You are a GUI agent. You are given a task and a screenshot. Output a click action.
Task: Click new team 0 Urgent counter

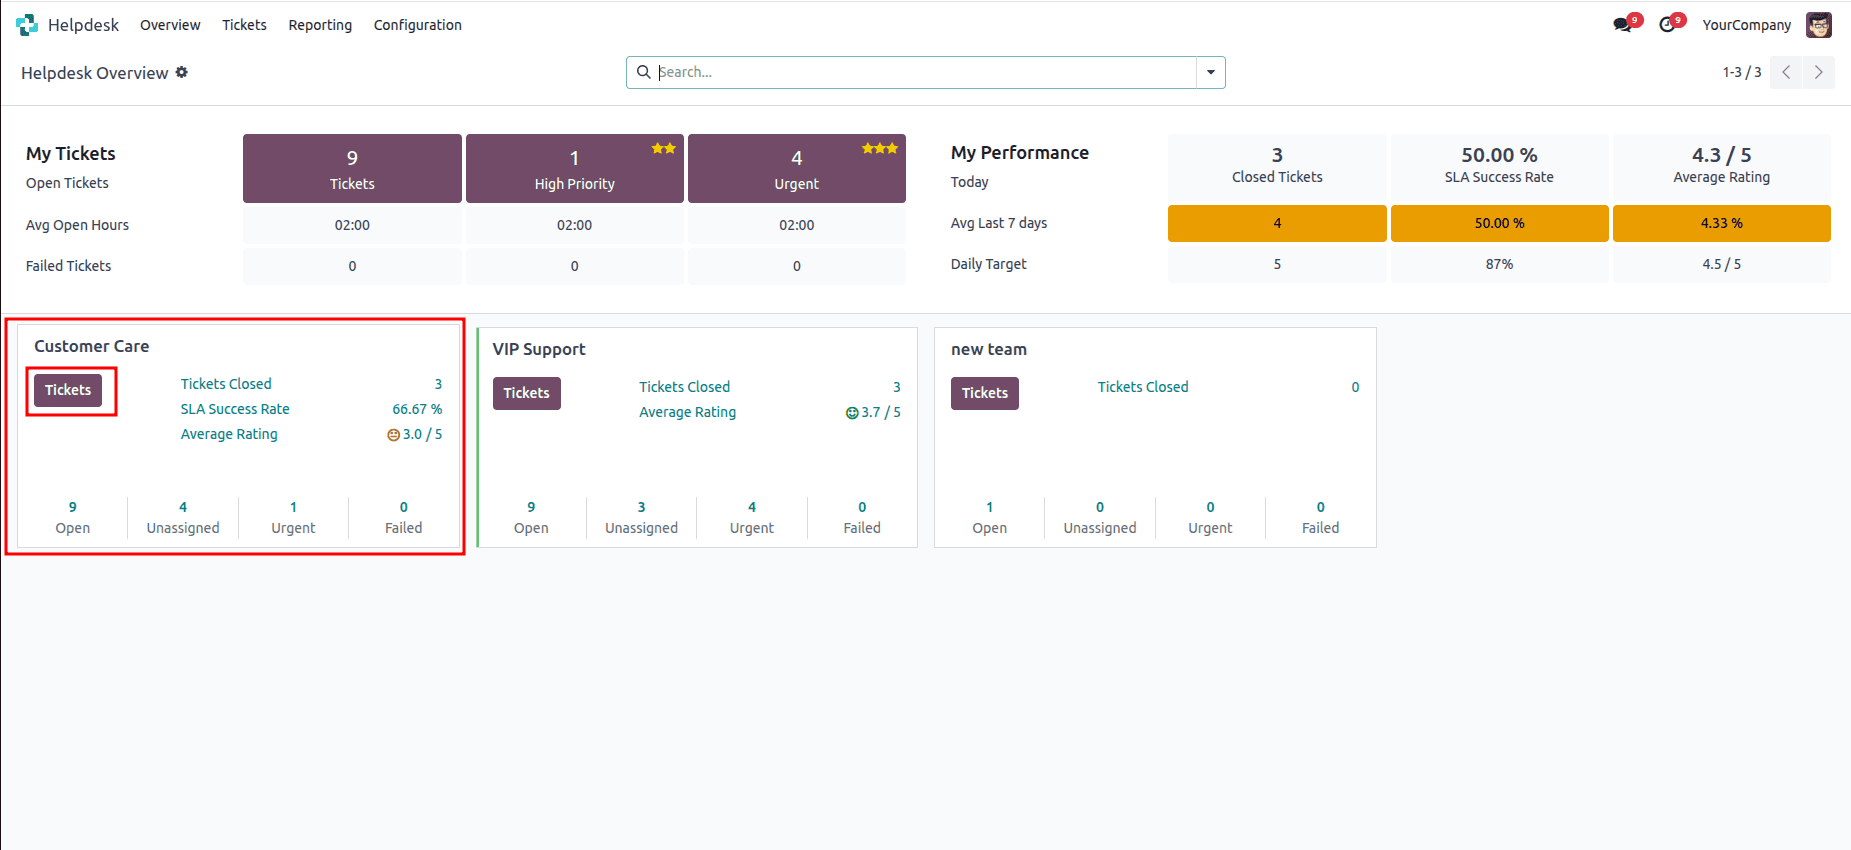[1210, 518]
